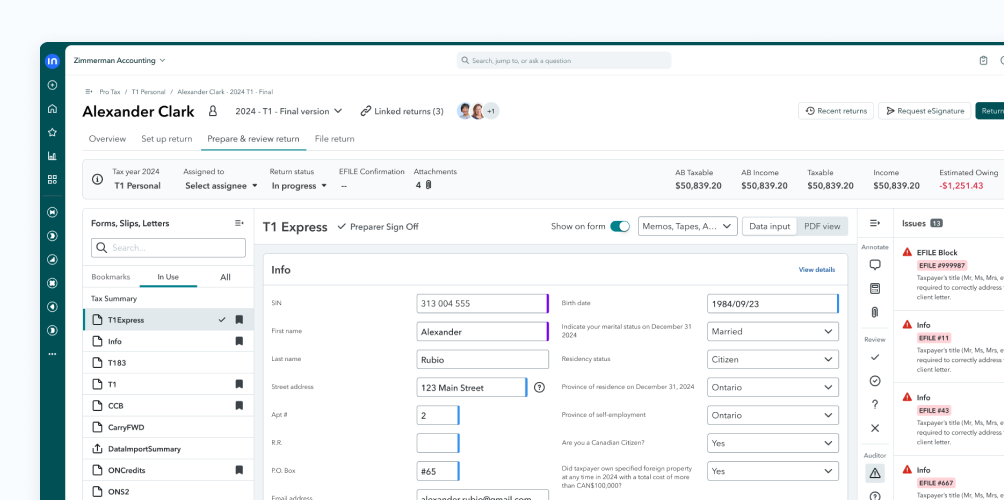Image resolution: width=1004 pixels, height=500 pixels.
Task: Click the T1 Personal breadcrumb
Action: 149,92
